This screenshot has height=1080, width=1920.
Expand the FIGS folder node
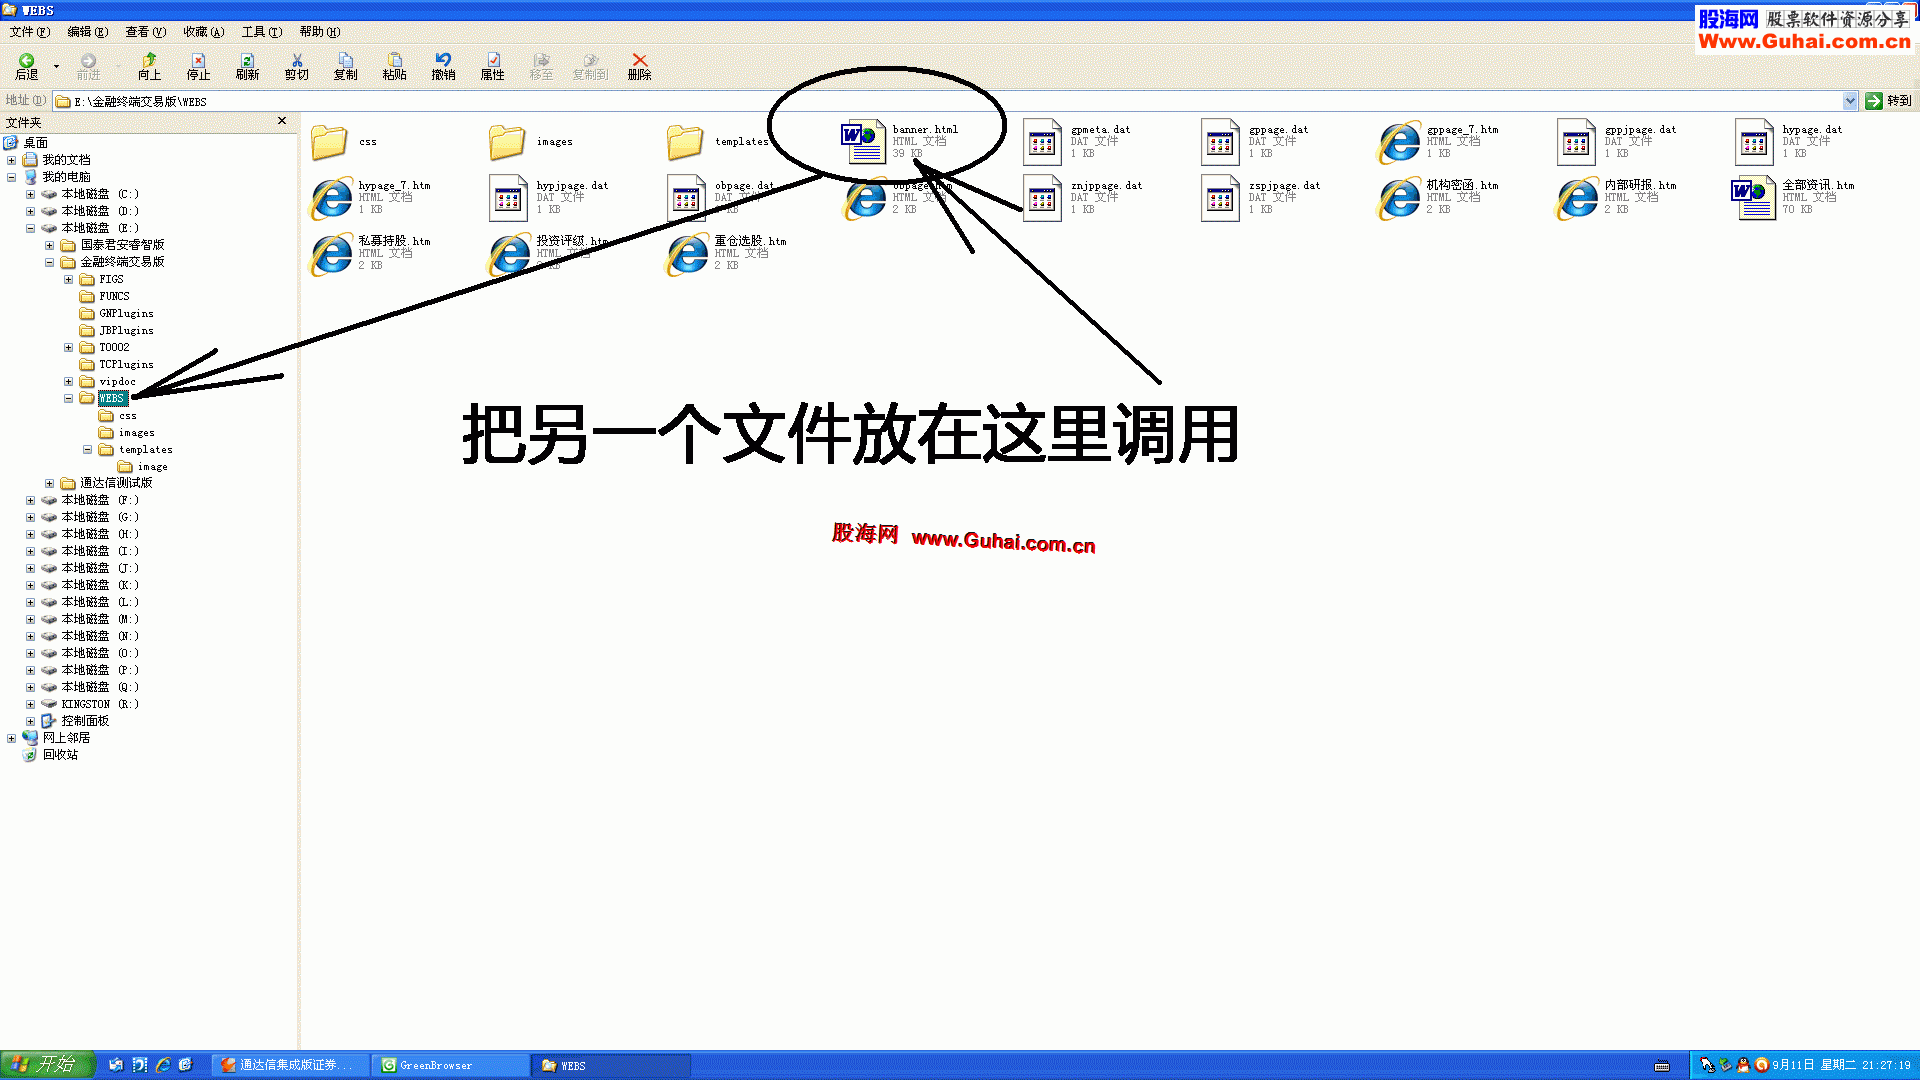click(68, 279)
